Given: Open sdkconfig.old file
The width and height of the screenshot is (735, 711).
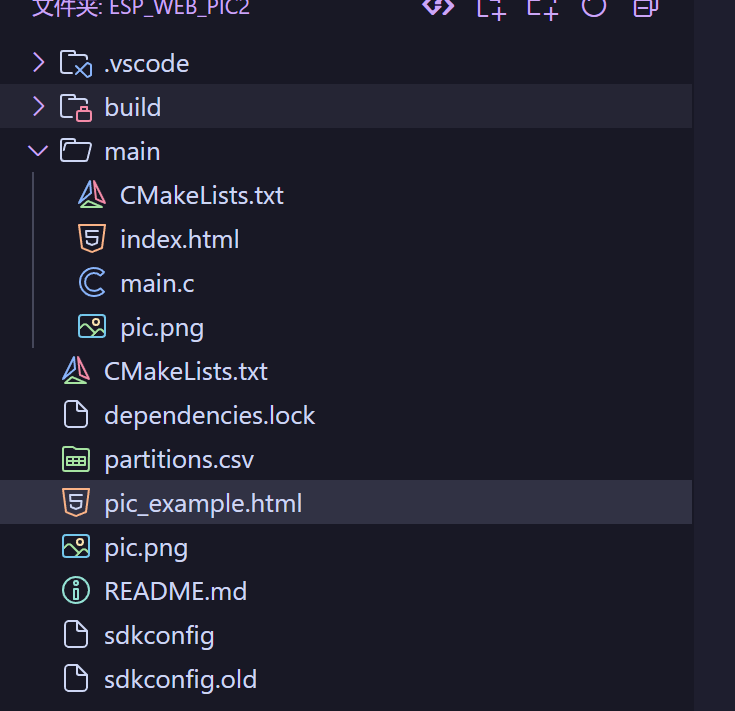Looking at the screenshot, I should [180, 679].
